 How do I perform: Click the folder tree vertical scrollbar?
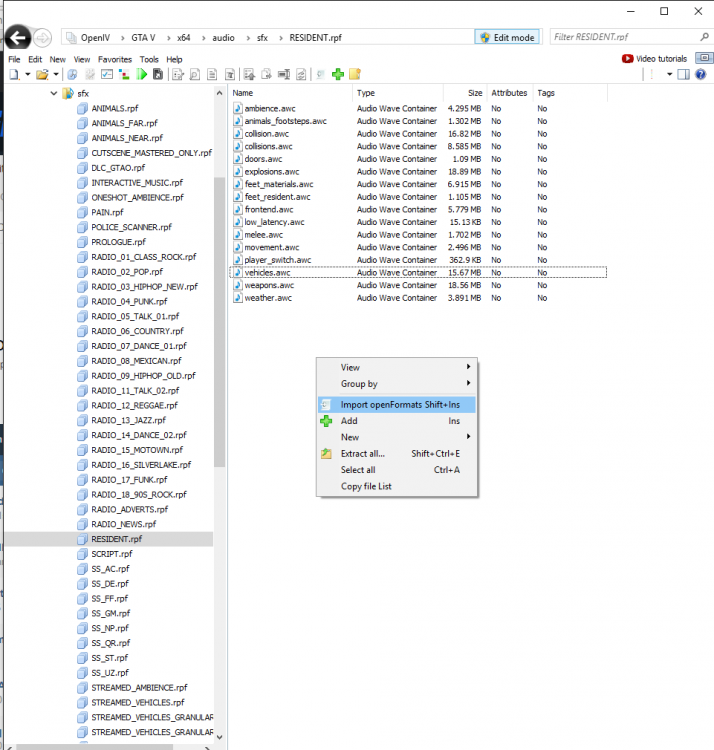pyautogui.click(x=220, y=321)
